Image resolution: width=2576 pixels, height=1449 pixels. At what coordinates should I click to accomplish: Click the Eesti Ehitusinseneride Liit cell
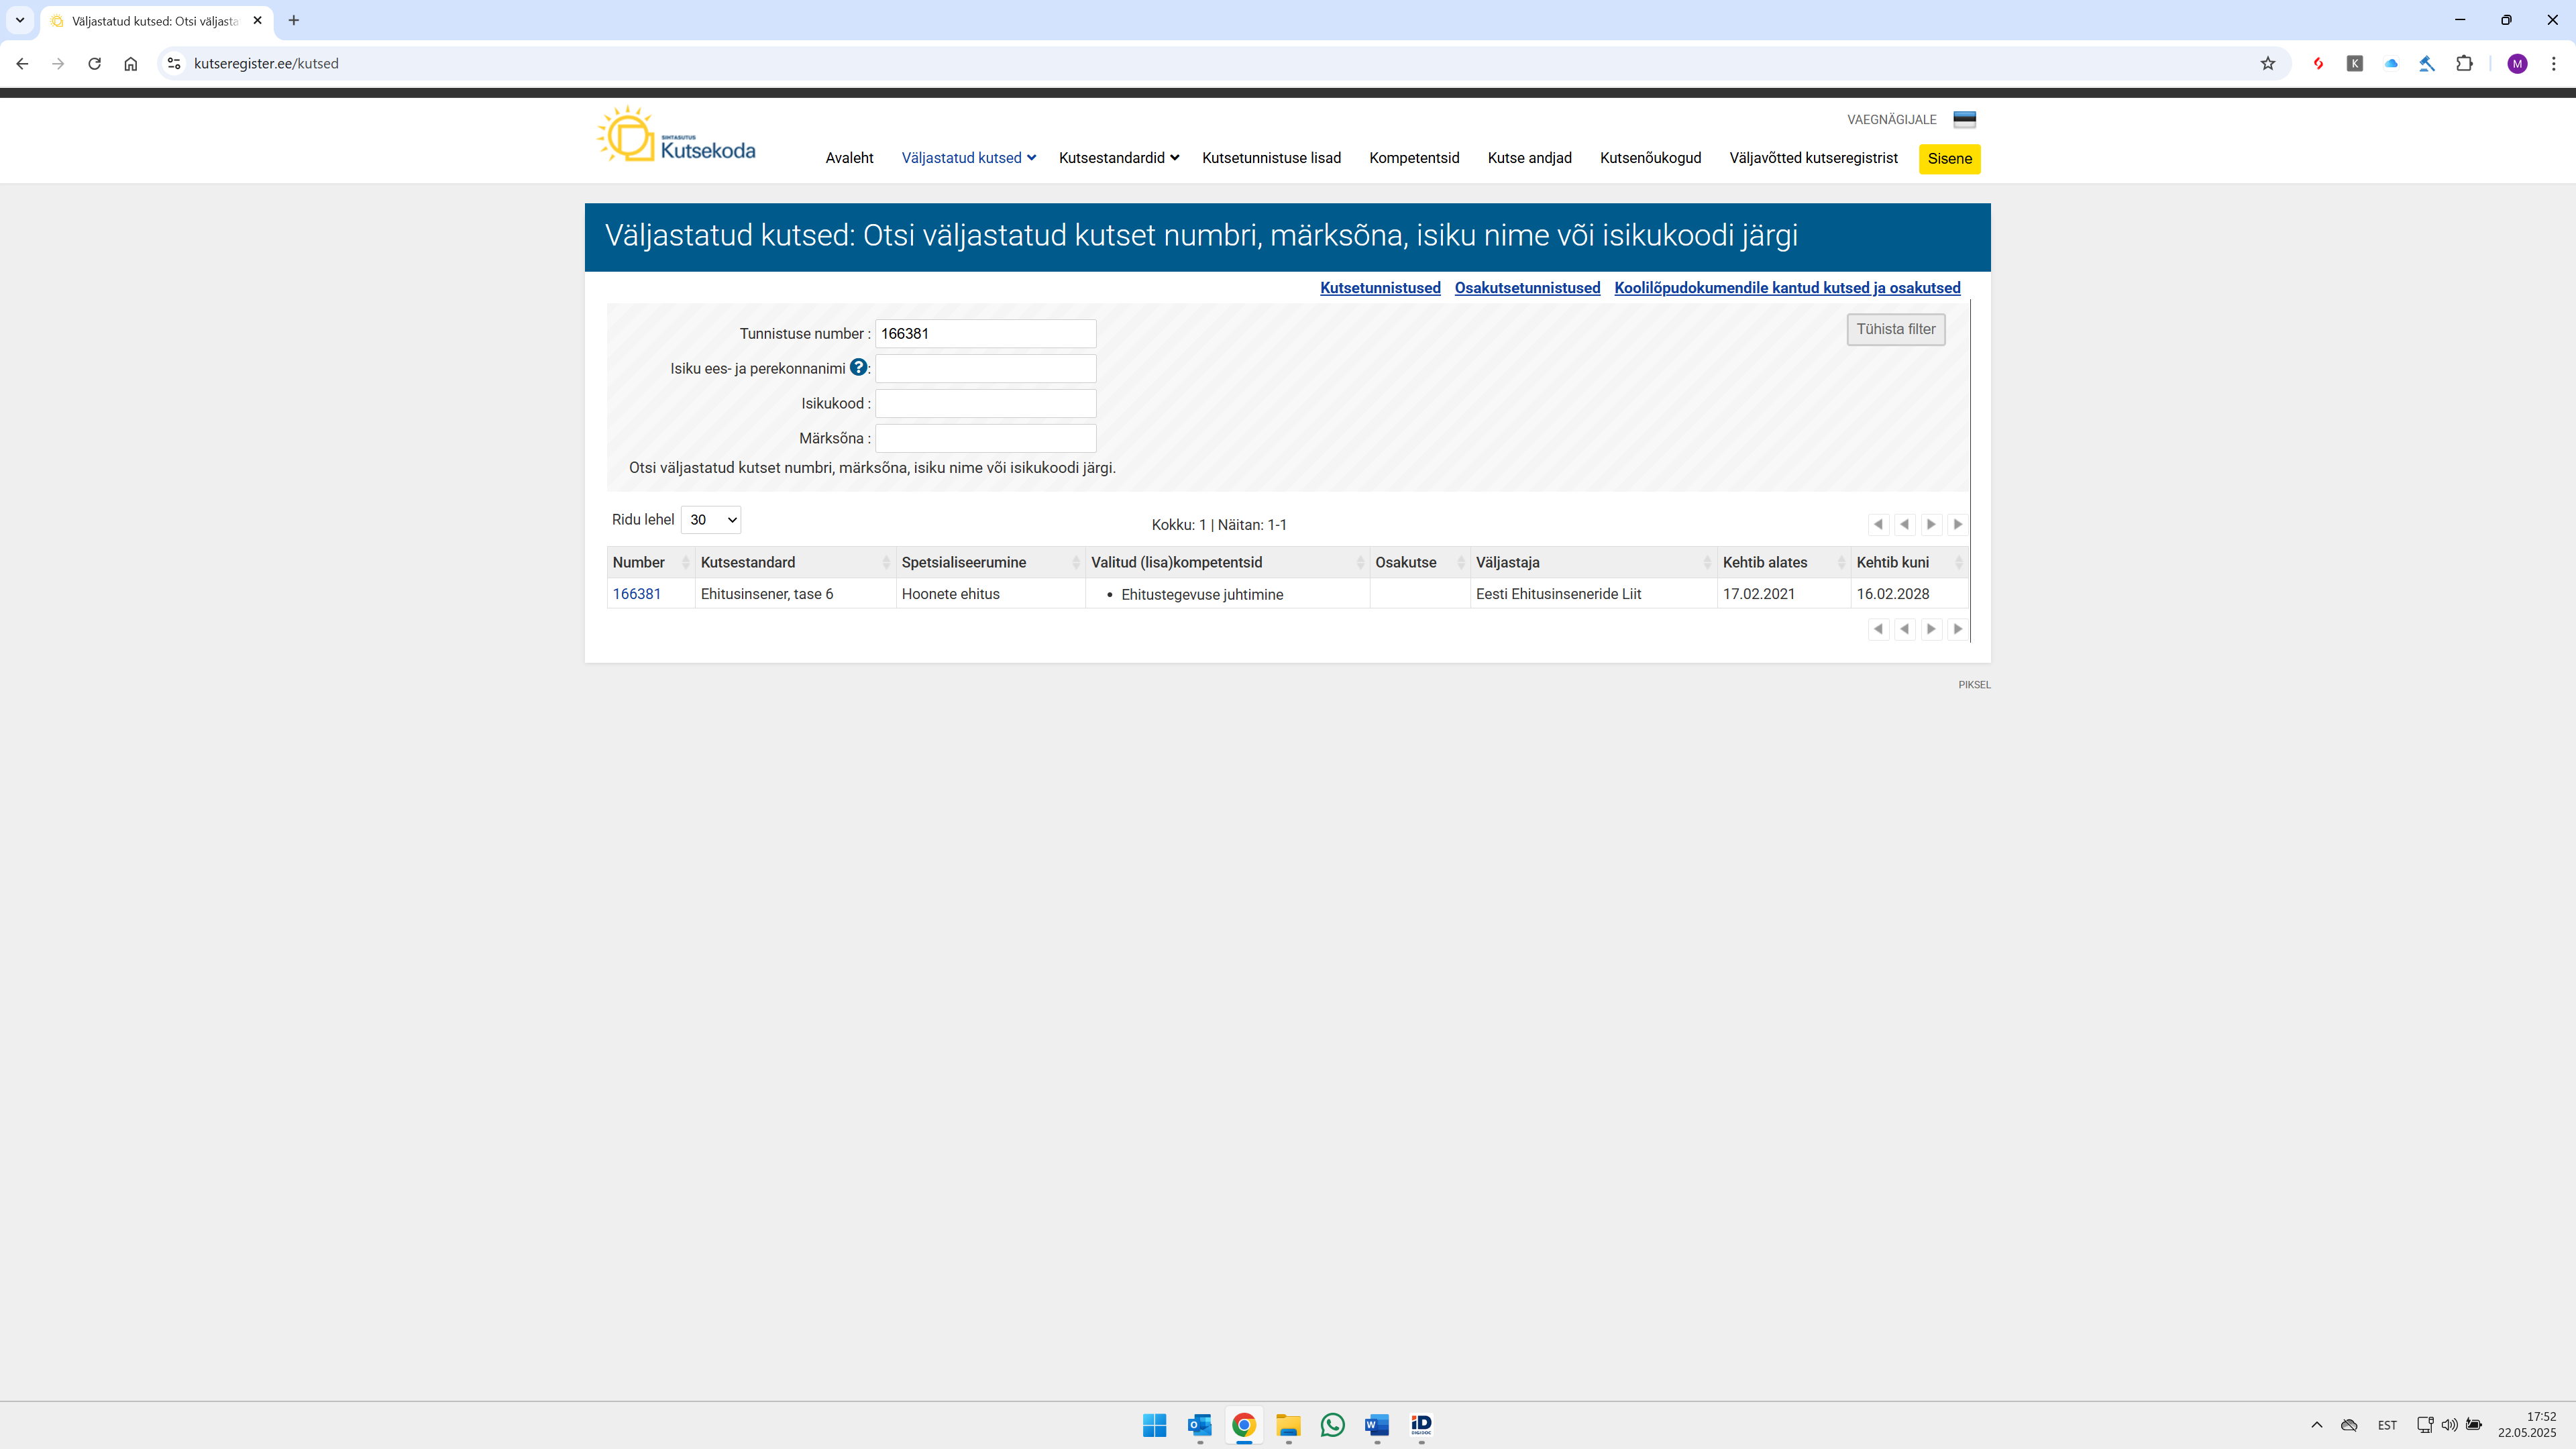[x=1593, y=594]
